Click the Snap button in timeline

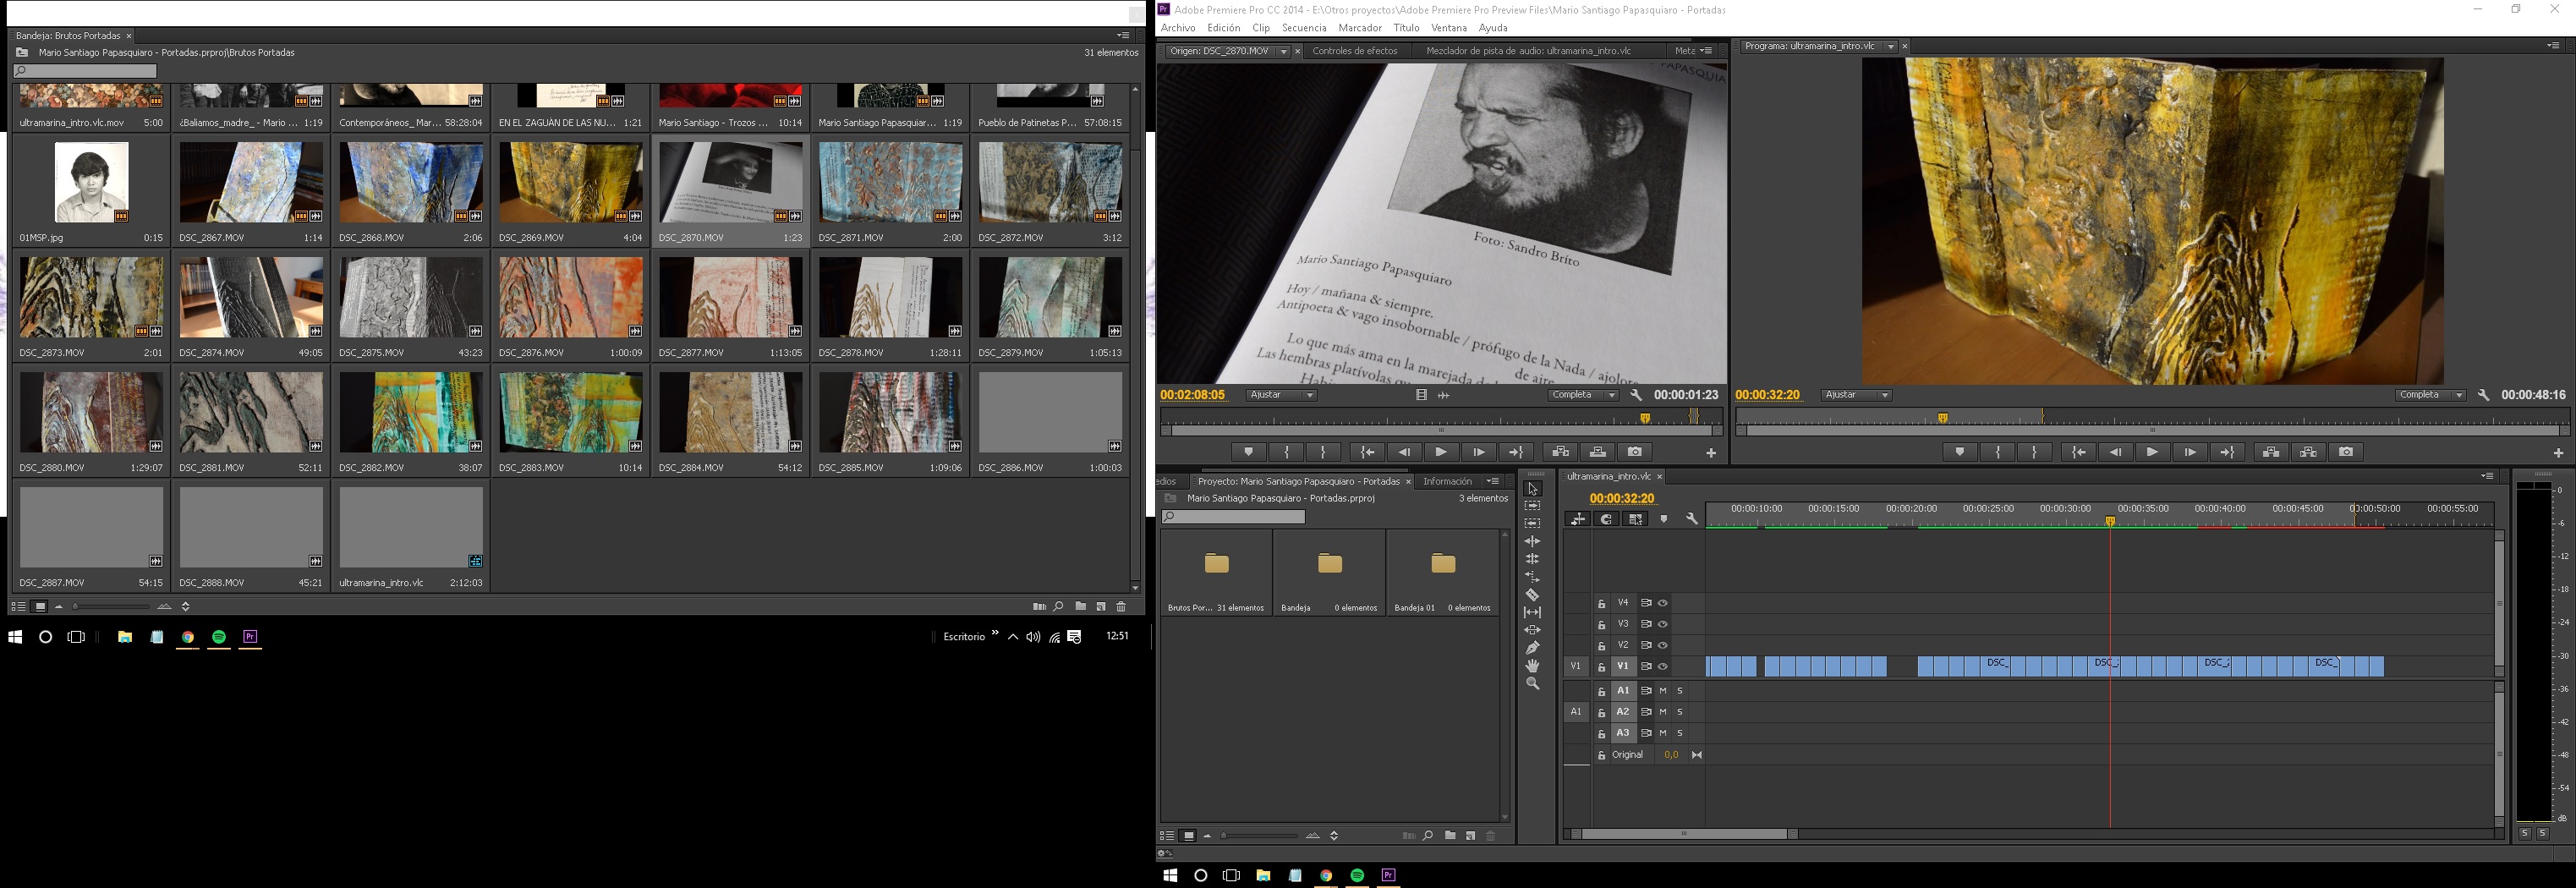pyautogui.click(x=1606, y=519)
